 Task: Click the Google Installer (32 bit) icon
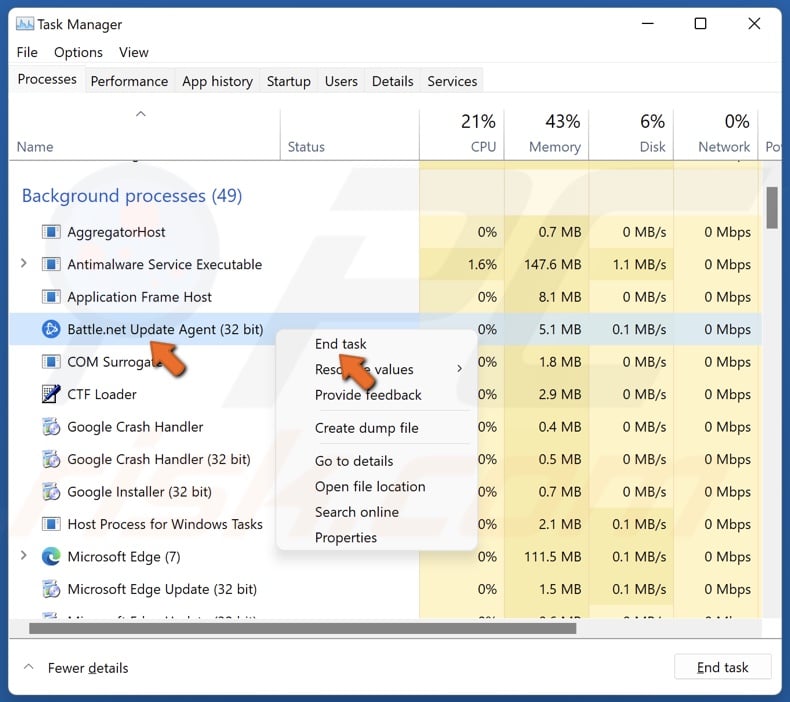click(x=51, y=491)
